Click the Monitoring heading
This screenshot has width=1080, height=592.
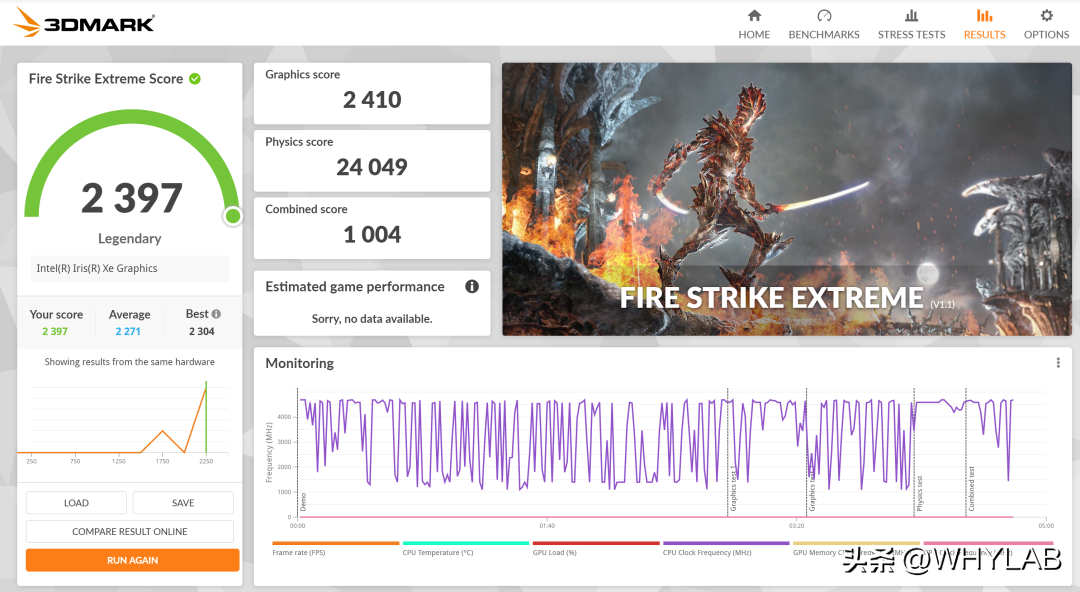click(x=300, y=363)
